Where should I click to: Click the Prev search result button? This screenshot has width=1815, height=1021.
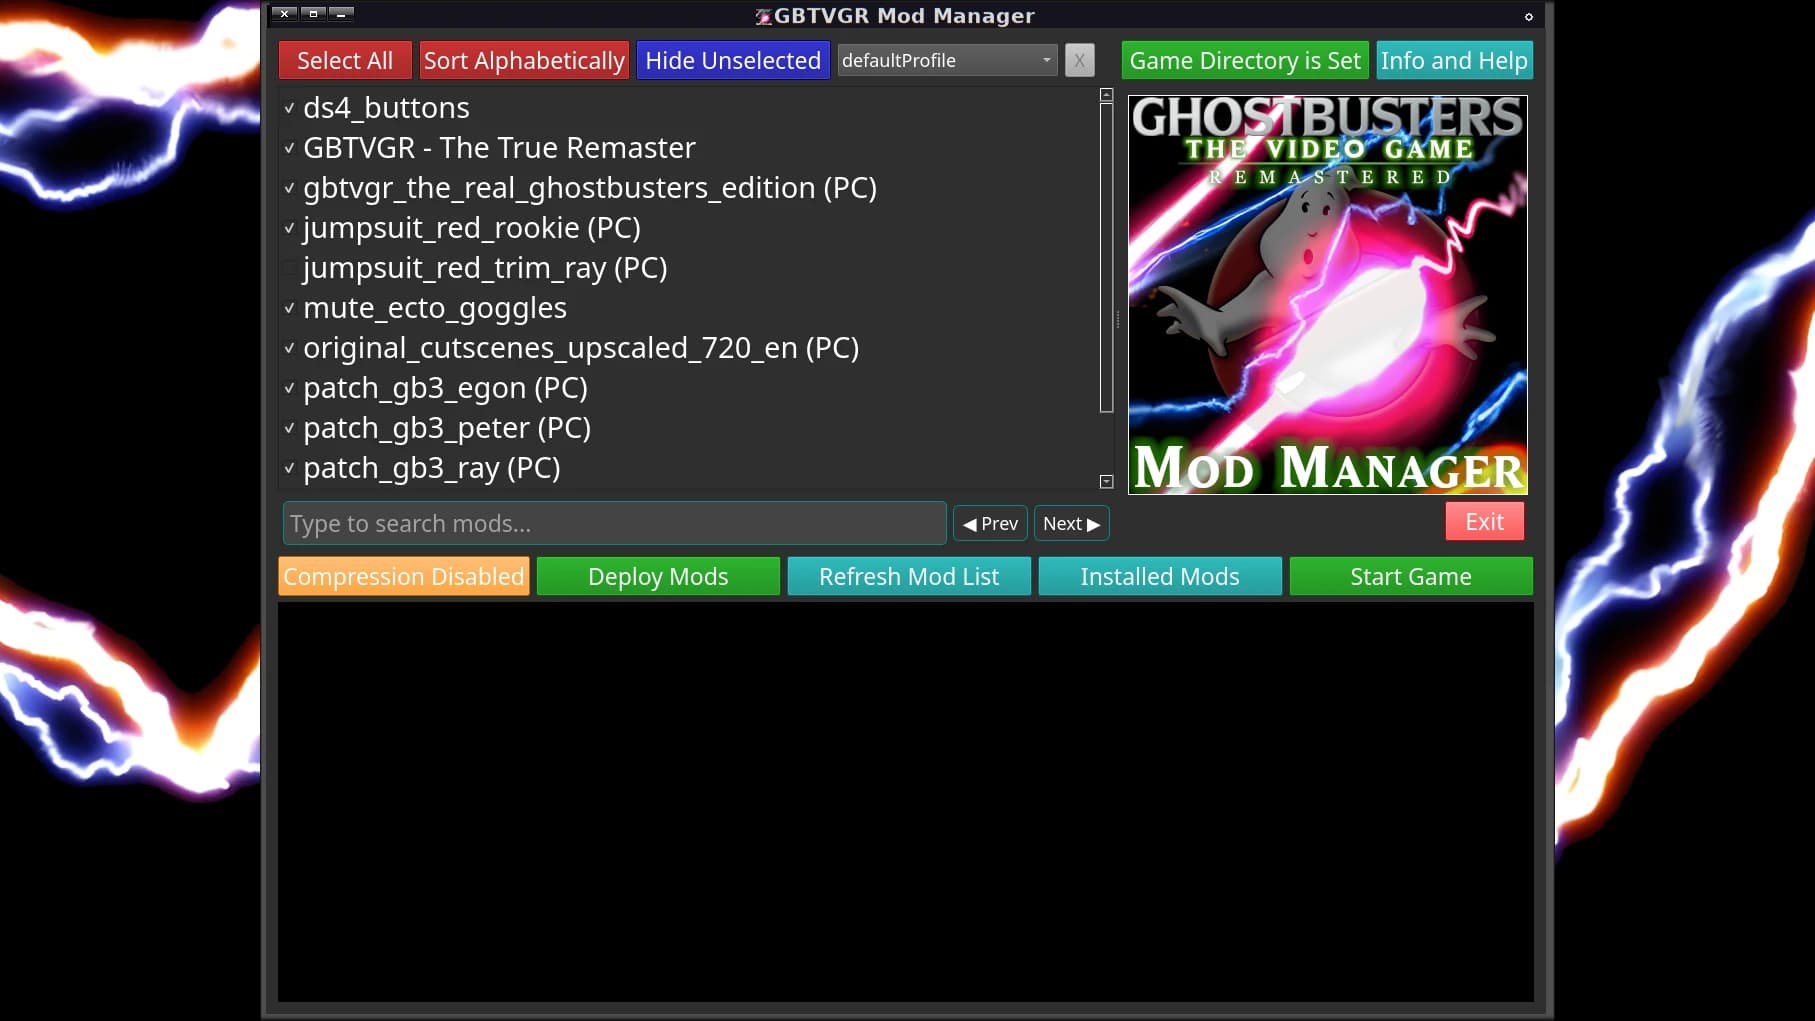point(990,523)
